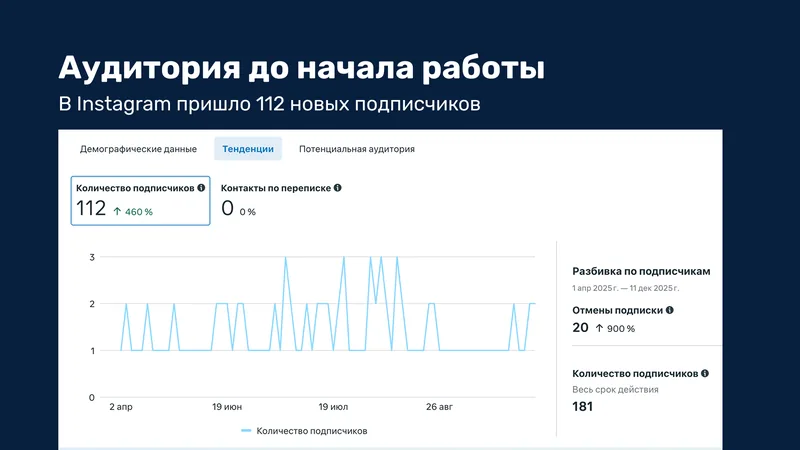The image size is (800, 450).
Task: Click the Аудитория до начала работы title
Action: [x=302, y=67]
